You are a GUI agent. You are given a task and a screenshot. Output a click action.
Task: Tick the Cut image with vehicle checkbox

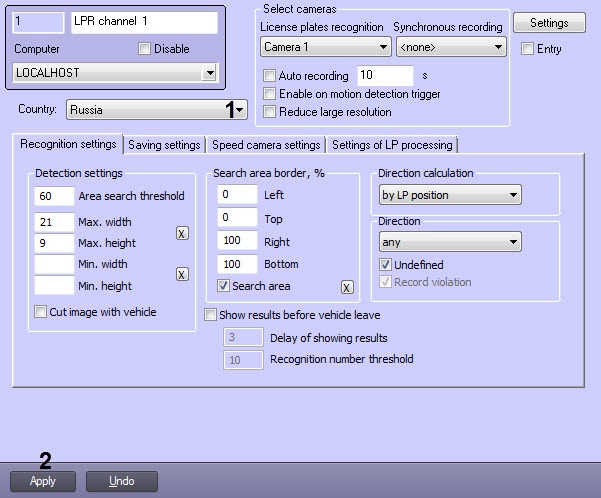pyautogui.click(x=41, y=312)
